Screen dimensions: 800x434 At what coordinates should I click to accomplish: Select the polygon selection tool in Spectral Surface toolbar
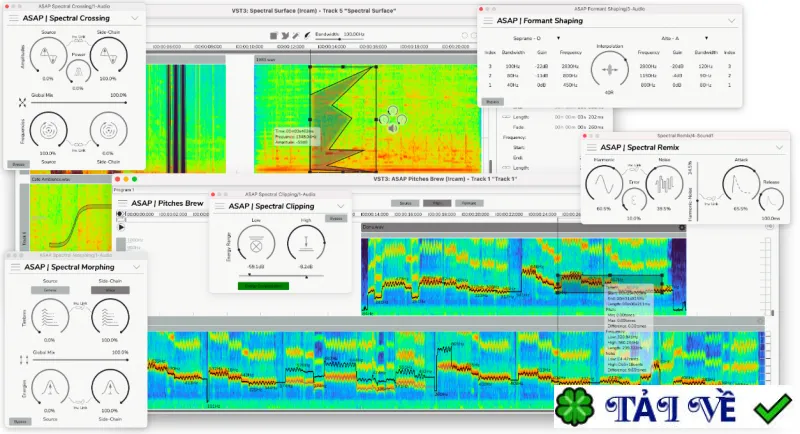point(285,35)
